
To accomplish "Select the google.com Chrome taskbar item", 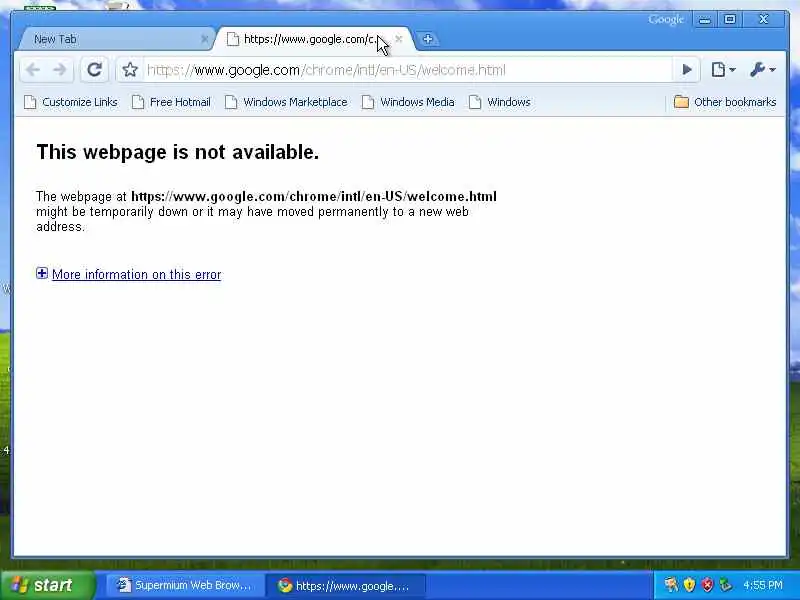I will point(345,586).
